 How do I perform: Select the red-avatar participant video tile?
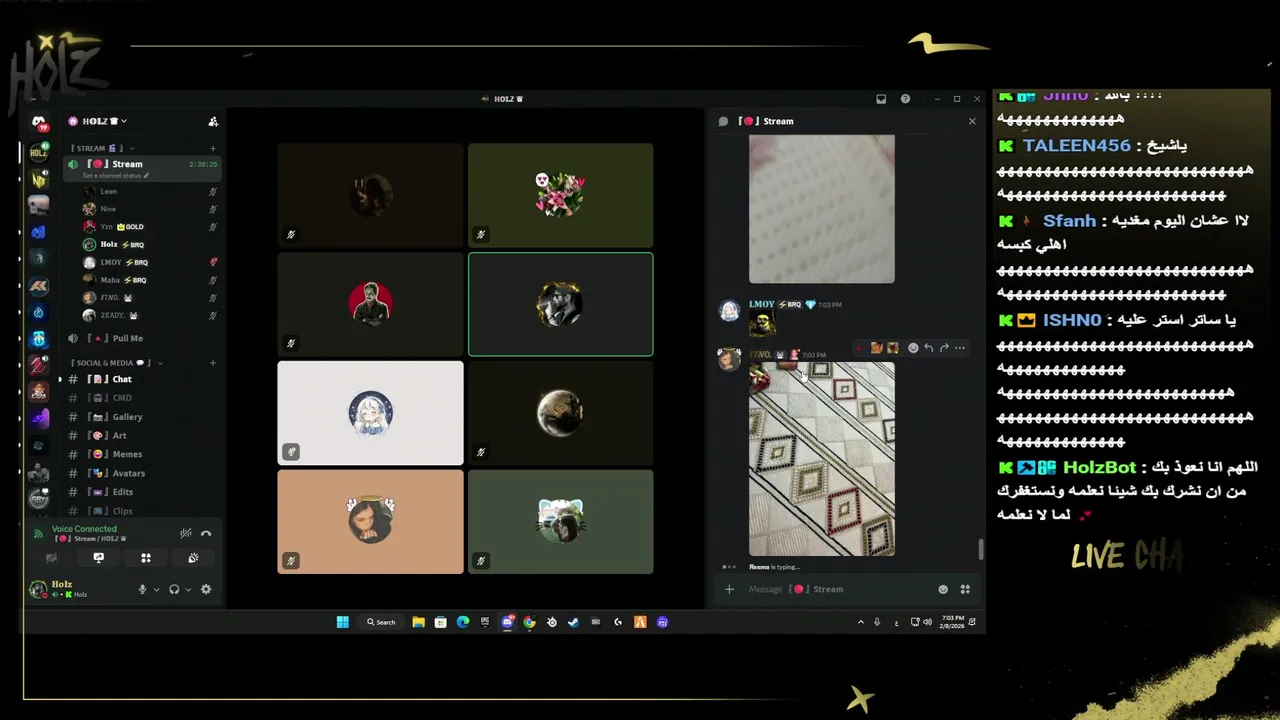click(x=370, y=304)
